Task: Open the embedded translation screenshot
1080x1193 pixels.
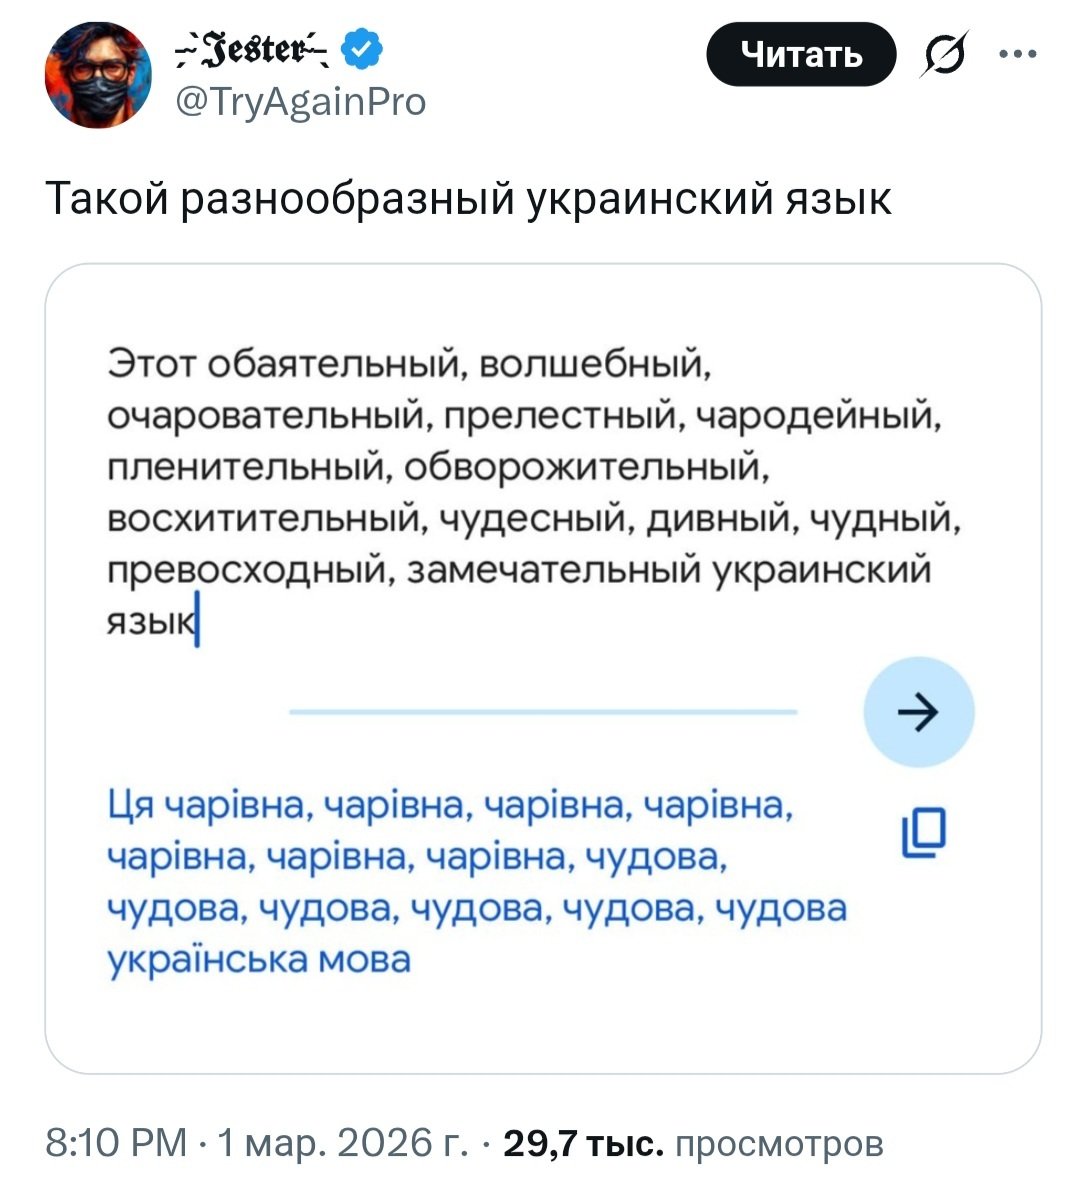Action: (x=540, y=660)
